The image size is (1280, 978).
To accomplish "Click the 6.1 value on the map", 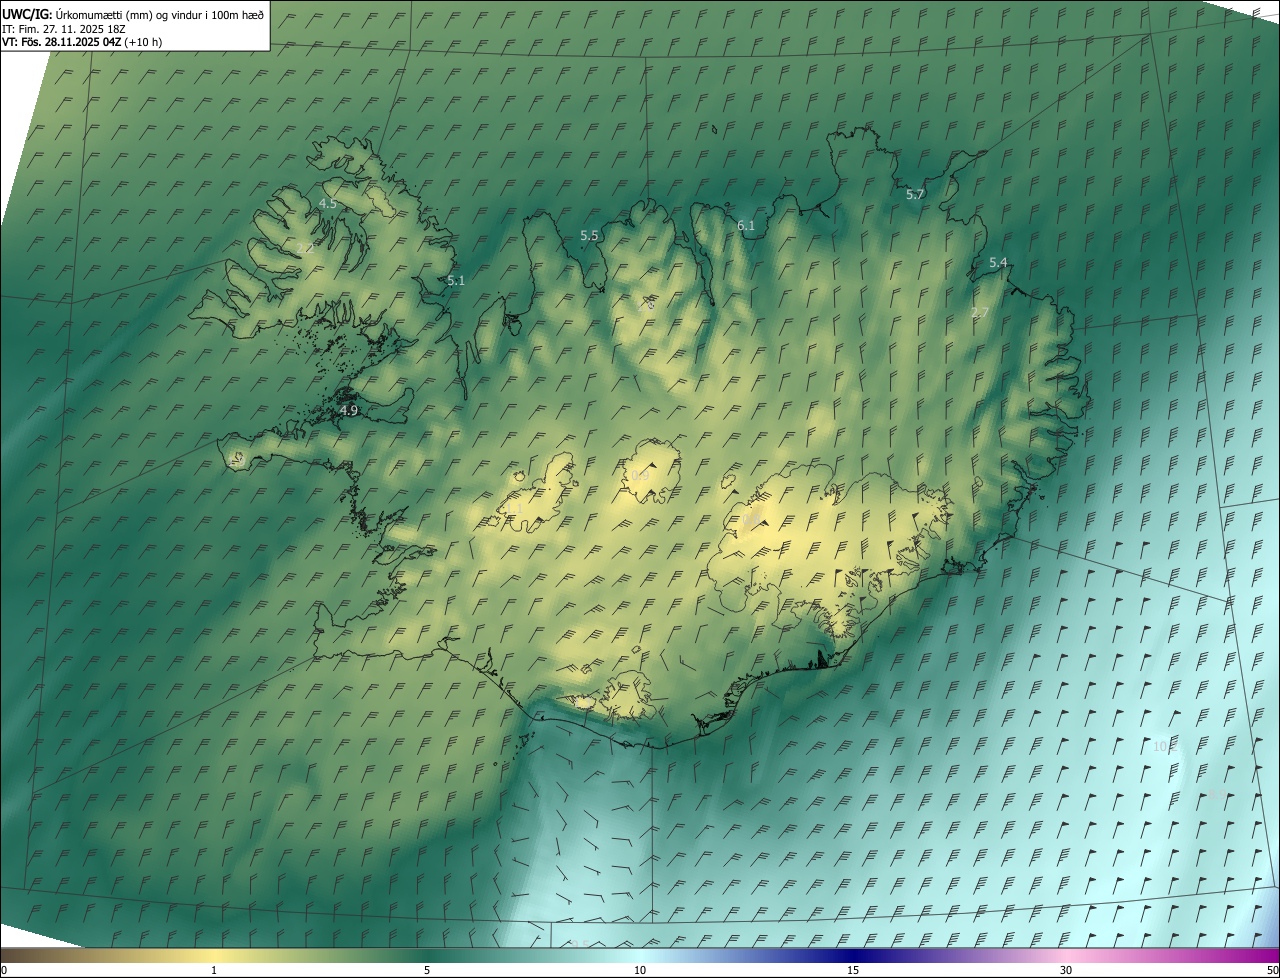I will click(x=746, y=226).
